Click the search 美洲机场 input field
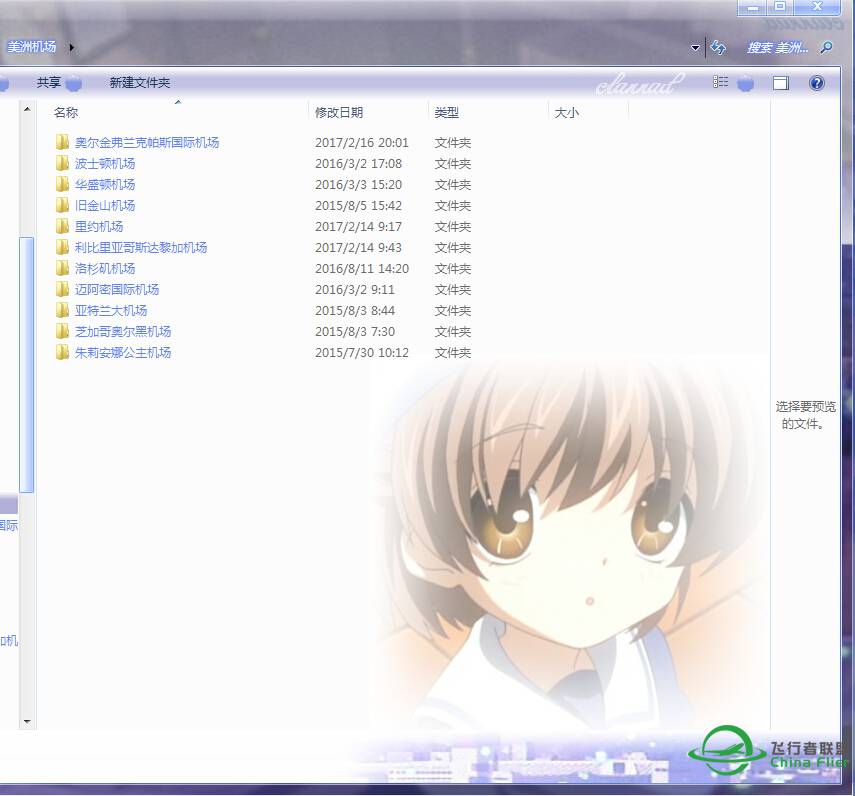855x796 pixels. (777, 47)
